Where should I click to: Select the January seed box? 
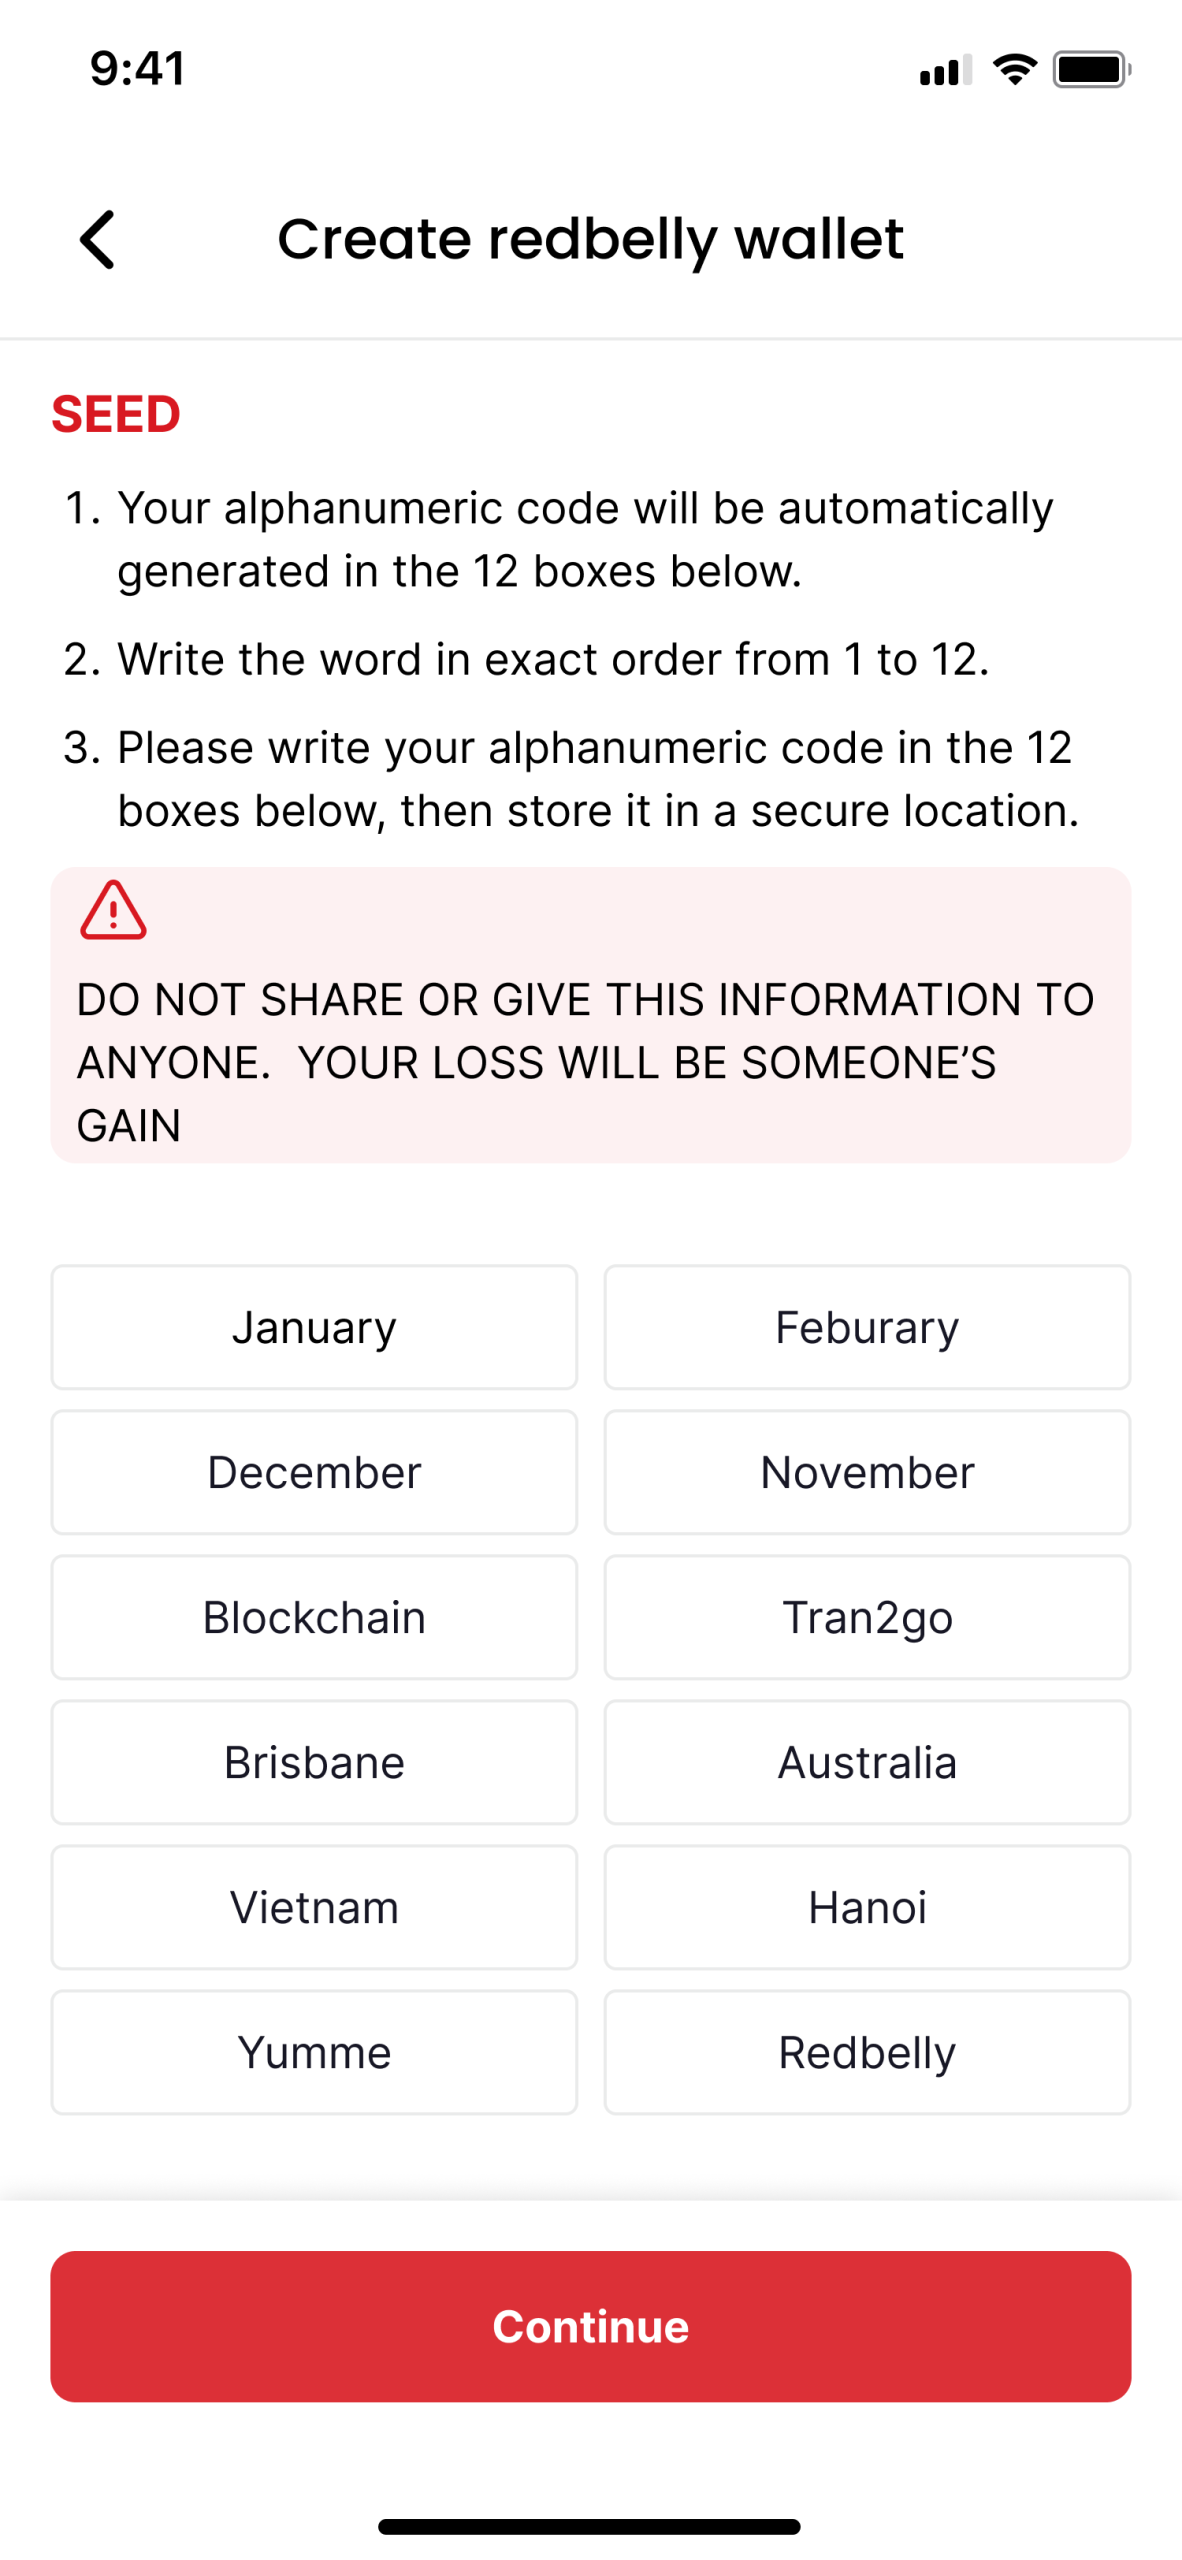pos(314,1327)
